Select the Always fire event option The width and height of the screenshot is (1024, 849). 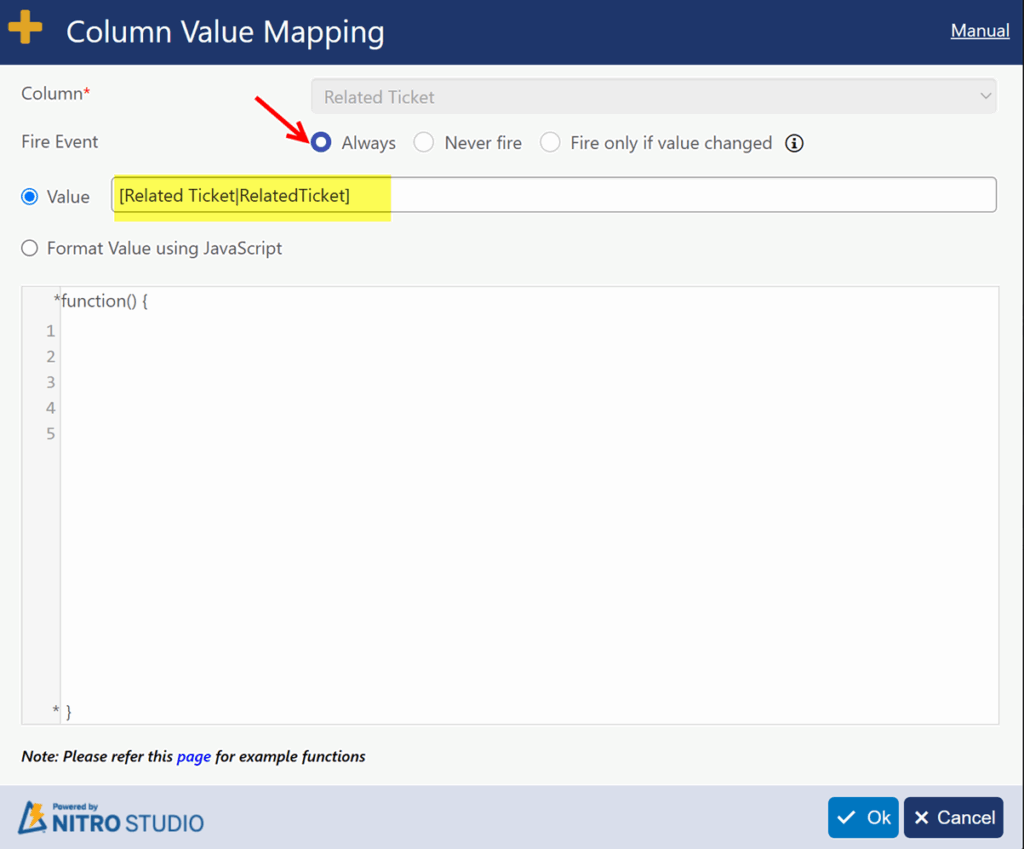pyautogui.click(x=321, y=142)
